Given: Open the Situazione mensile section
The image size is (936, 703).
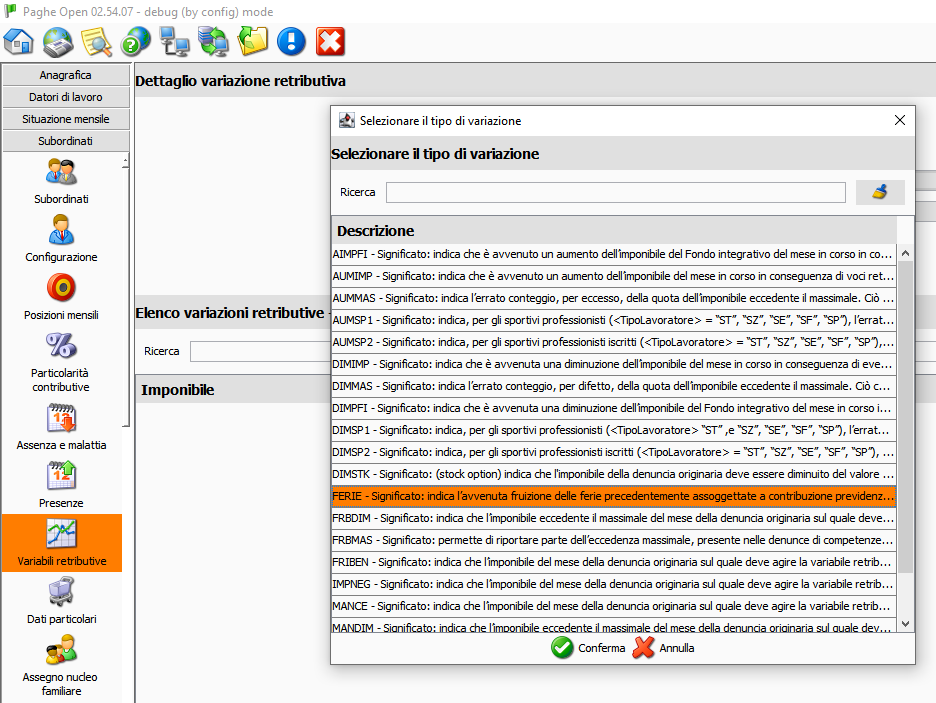Looking at the screenshot, I should point(66,119).
